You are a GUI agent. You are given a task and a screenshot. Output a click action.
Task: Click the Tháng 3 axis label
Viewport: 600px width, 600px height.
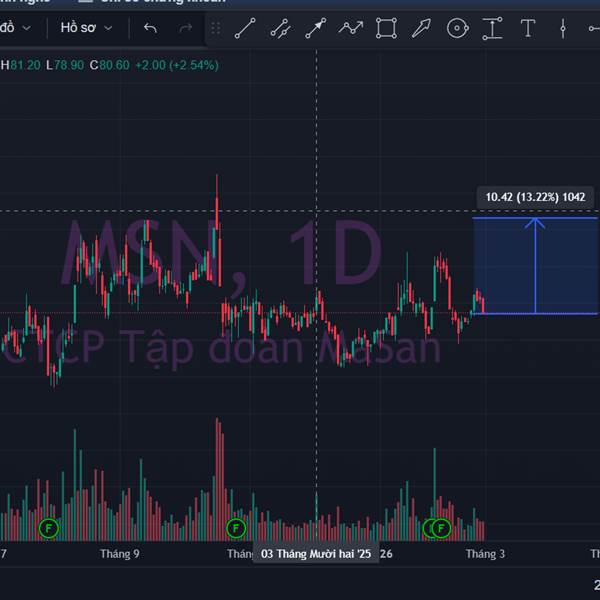[485, 554]
